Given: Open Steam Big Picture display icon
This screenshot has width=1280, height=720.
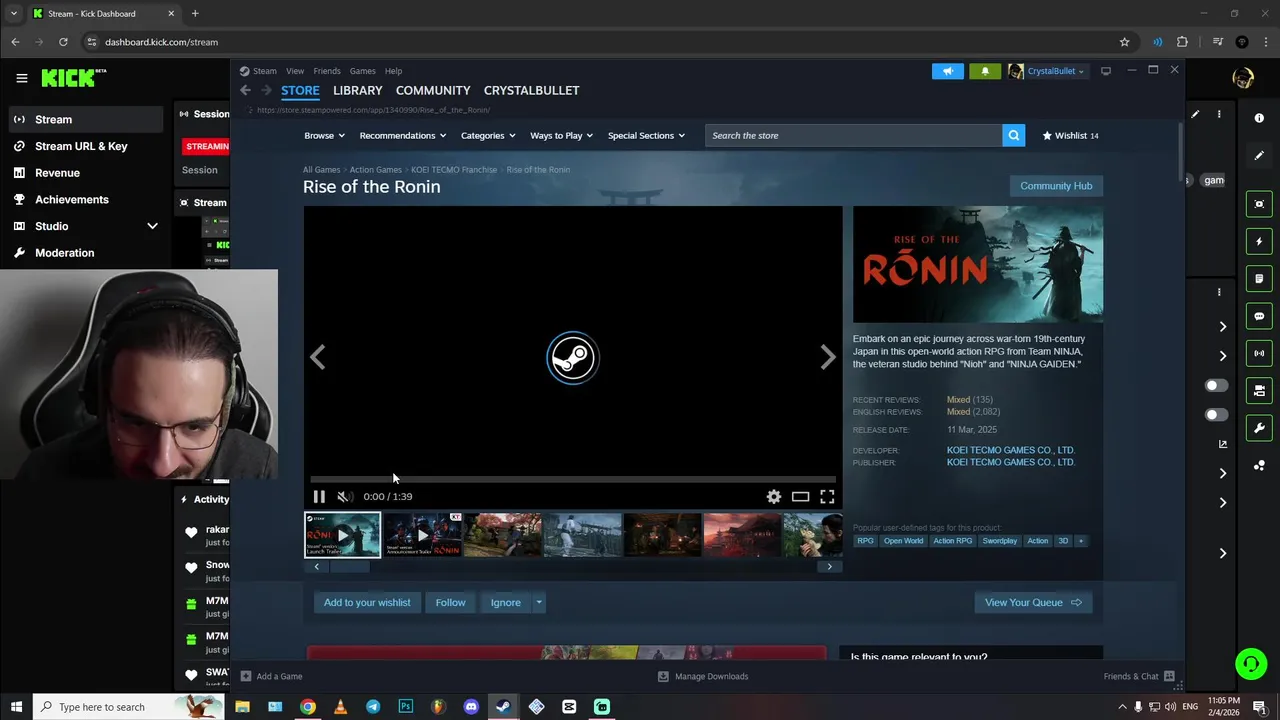Looking at the screenshot, I should point(1106,71).
